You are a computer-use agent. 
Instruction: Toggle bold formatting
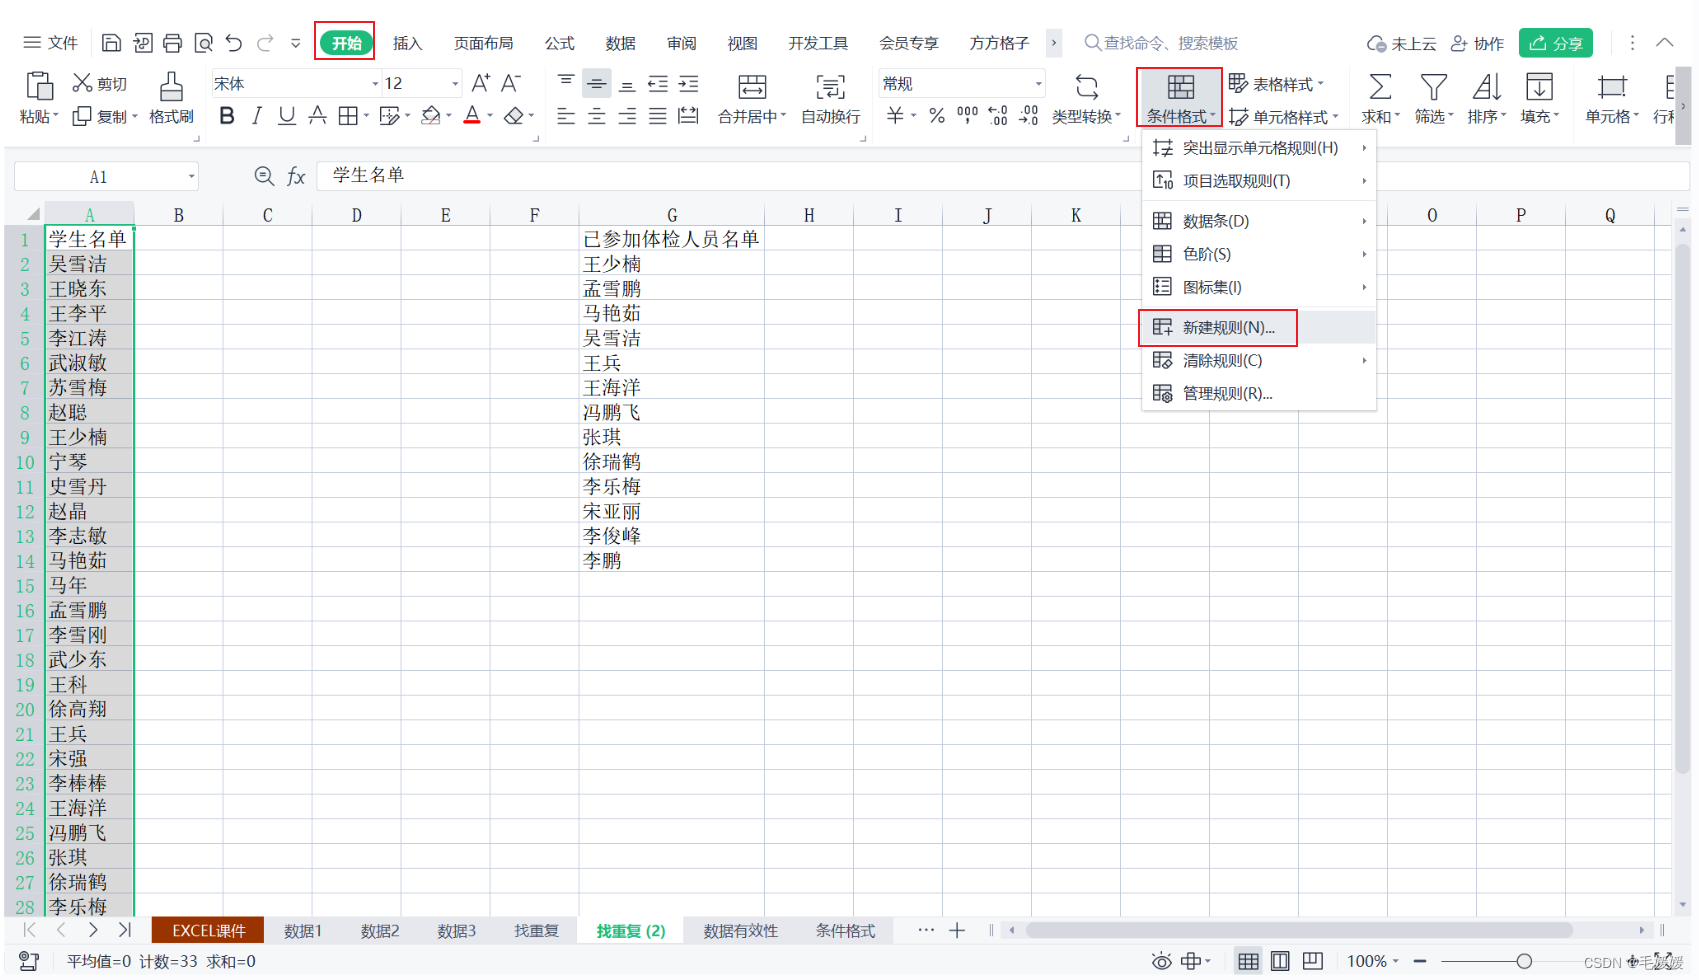point(227,116)
